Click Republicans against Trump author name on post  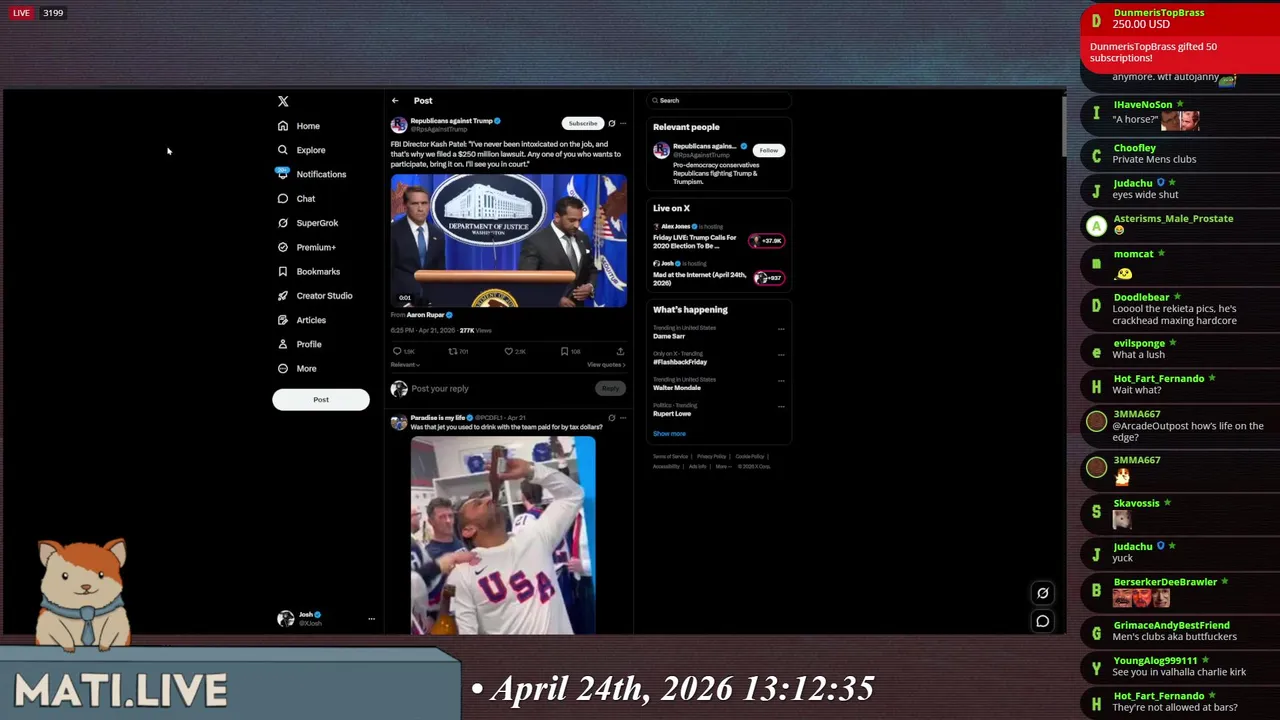[x=451, y=121]
